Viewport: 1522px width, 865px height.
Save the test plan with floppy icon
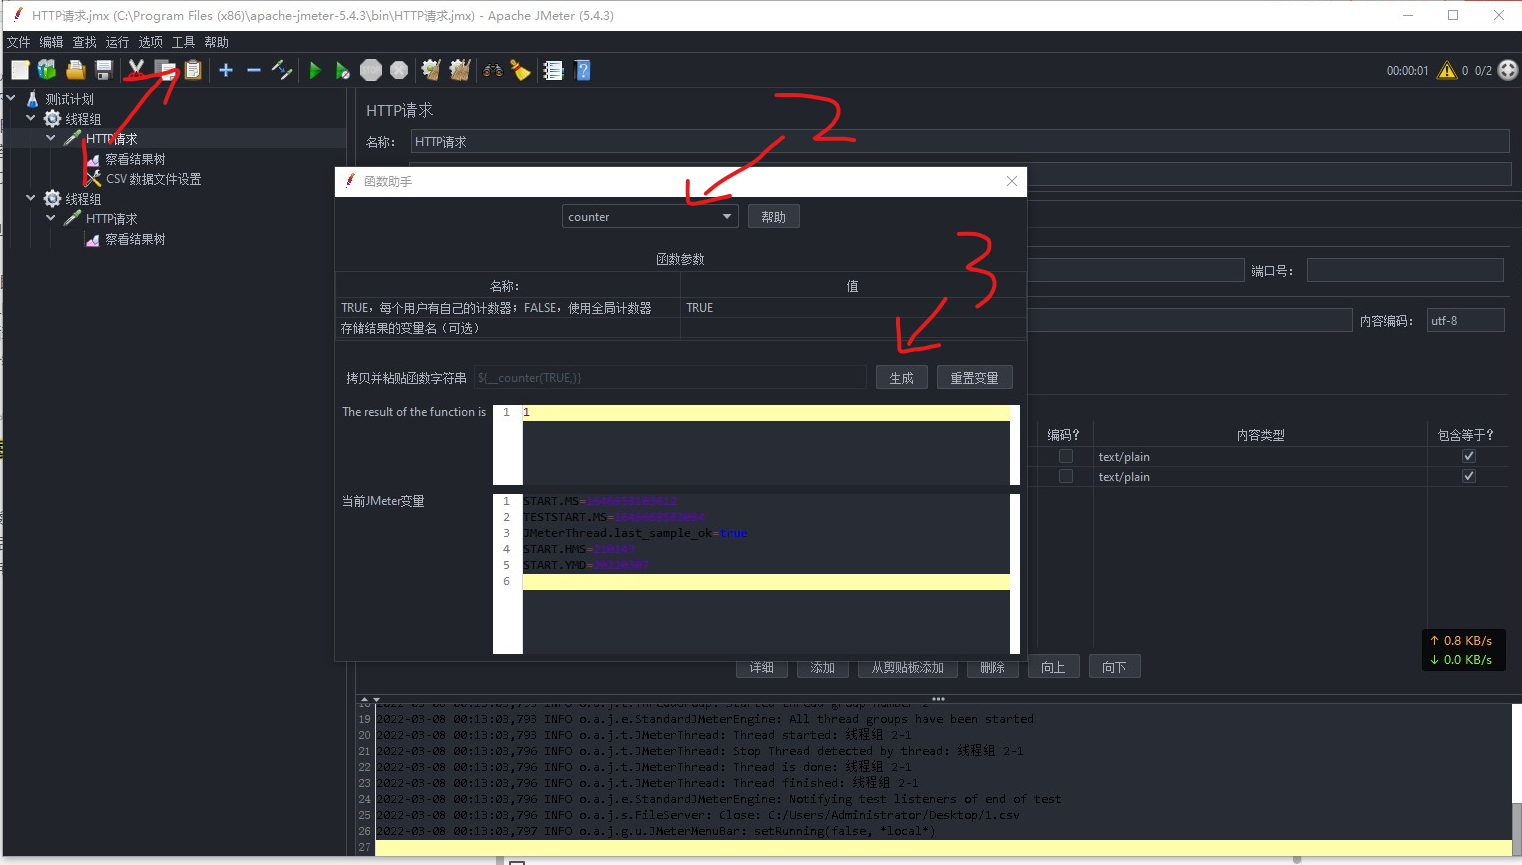point(103,70)
